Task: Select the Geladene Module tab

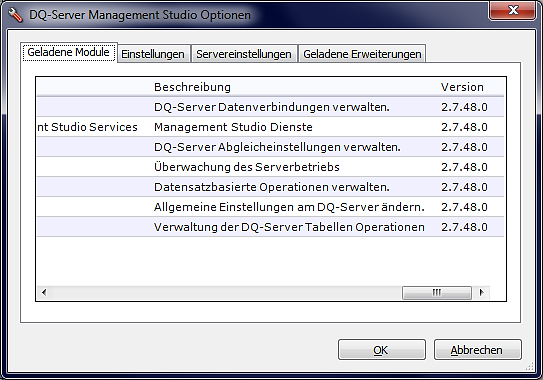Action: click(x=69, y=53)
